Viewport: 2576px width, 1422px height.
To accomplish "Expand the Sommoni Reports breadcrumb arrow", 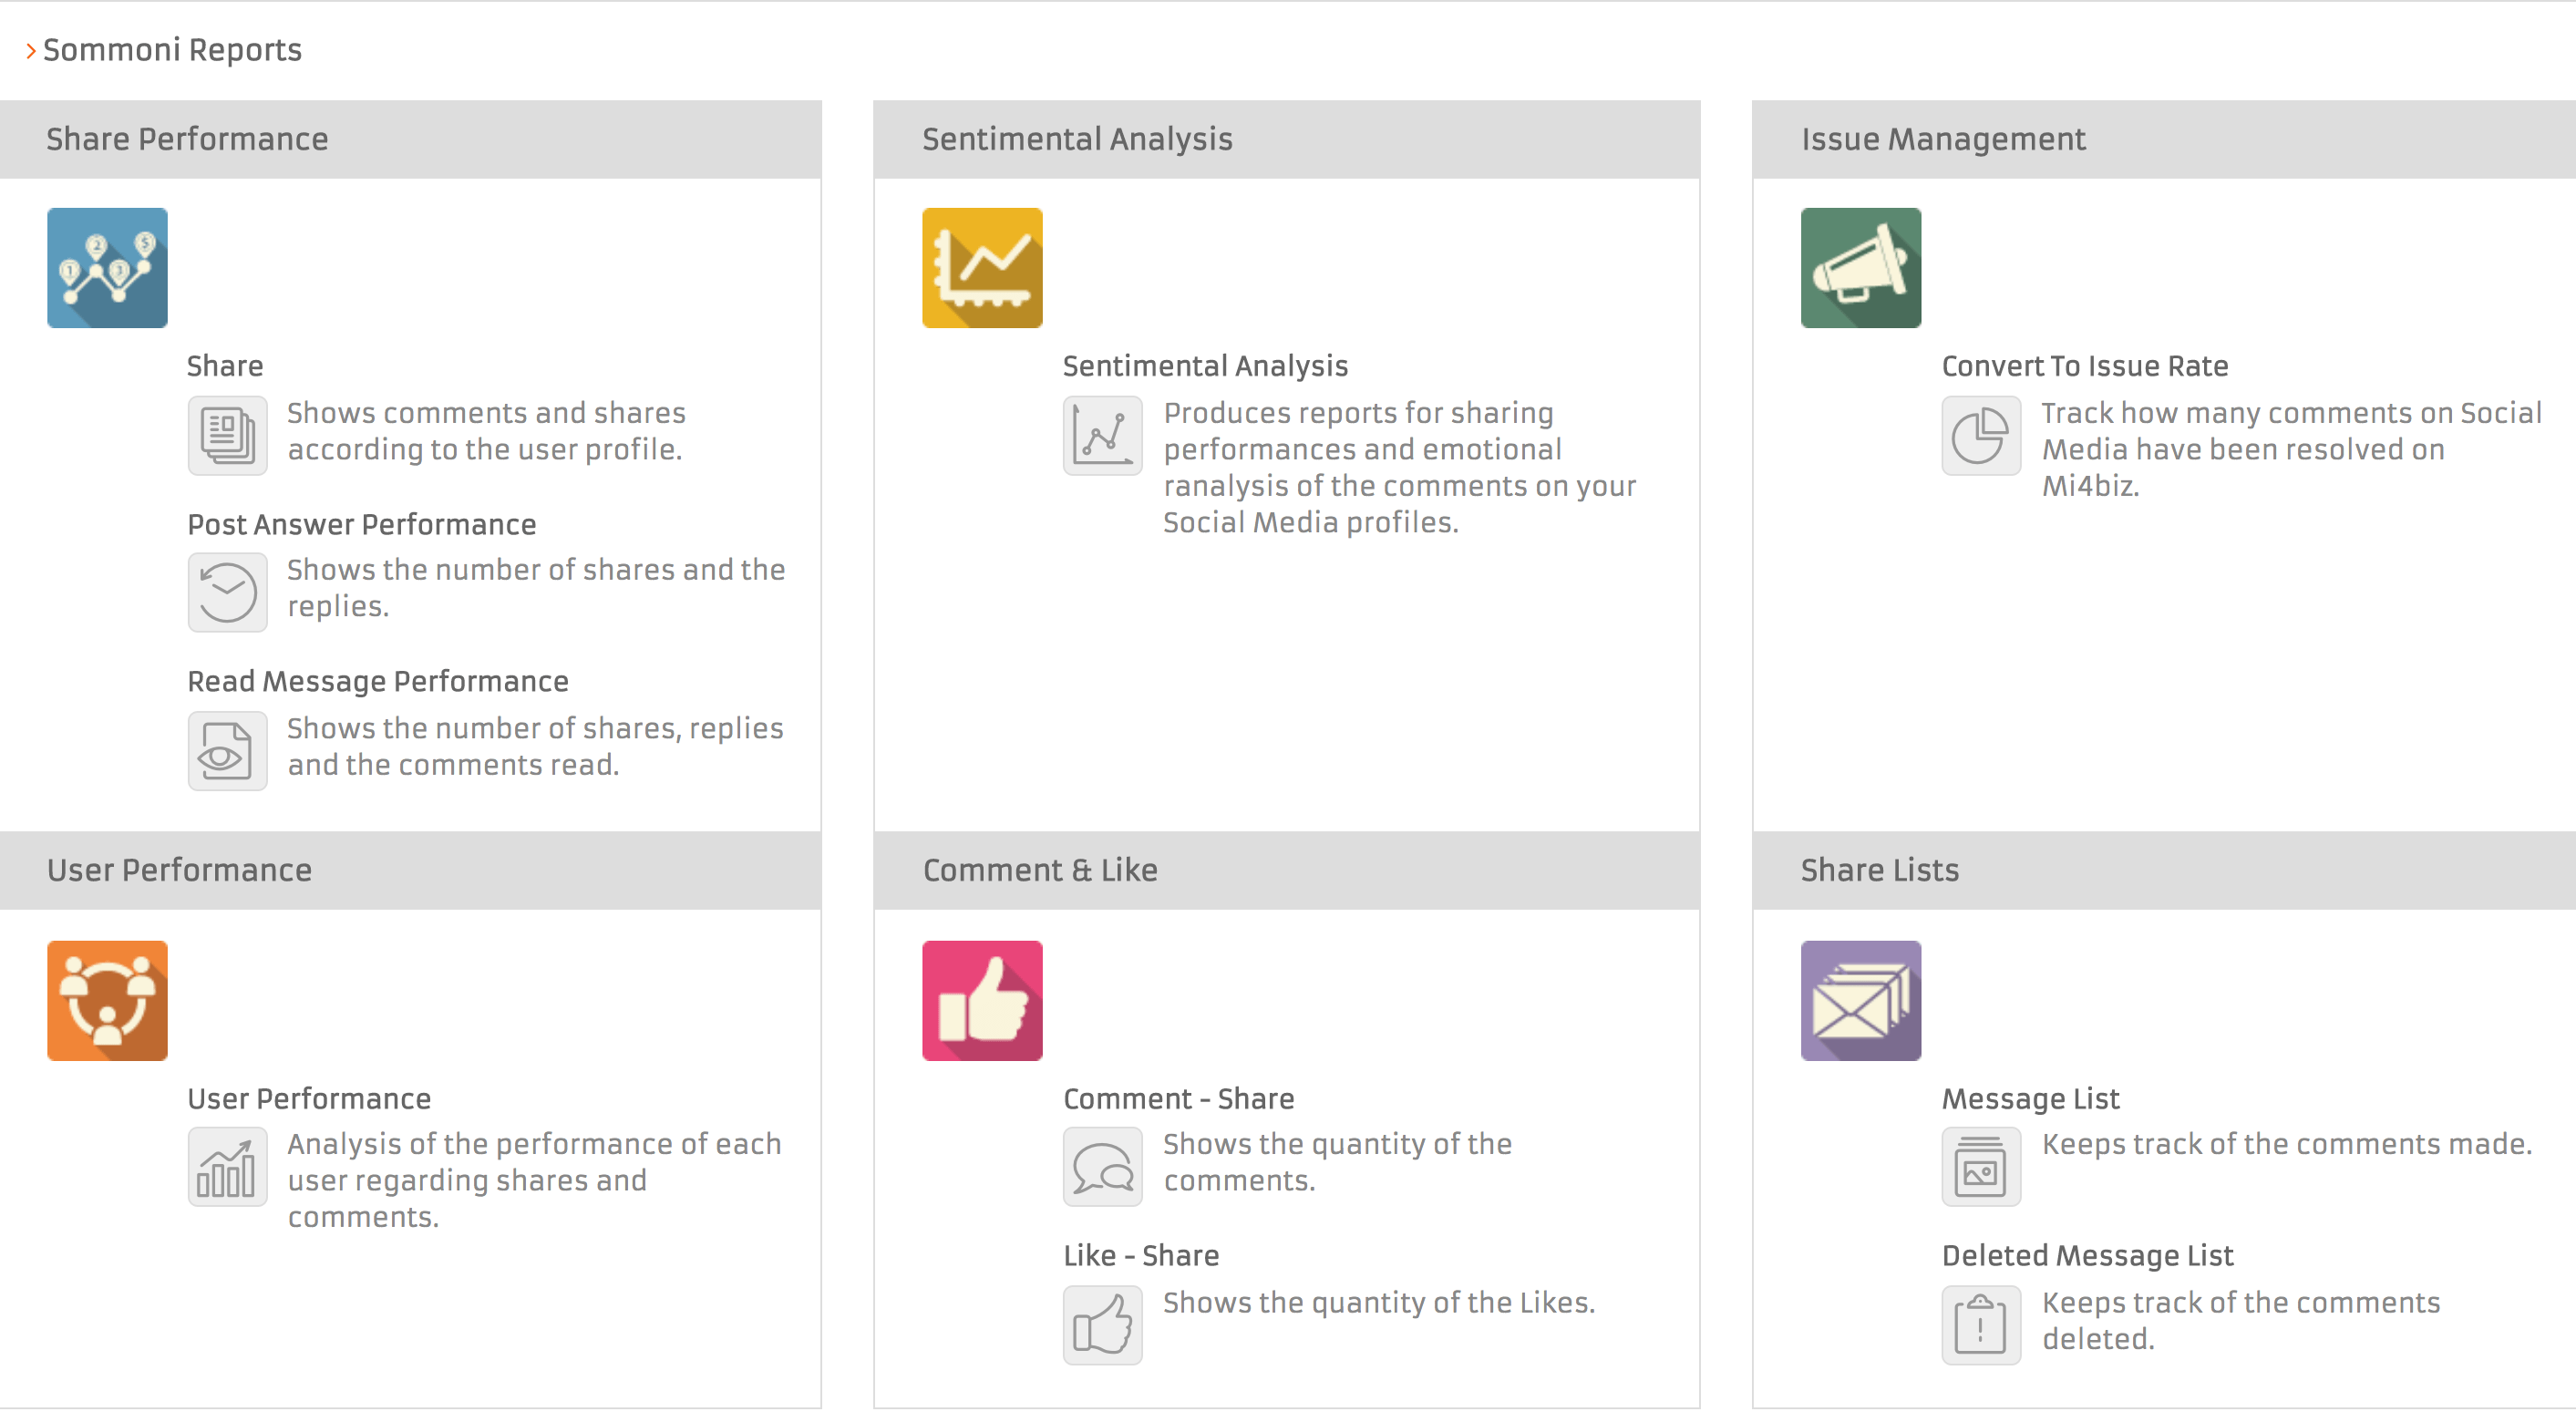I will point(31,50).
